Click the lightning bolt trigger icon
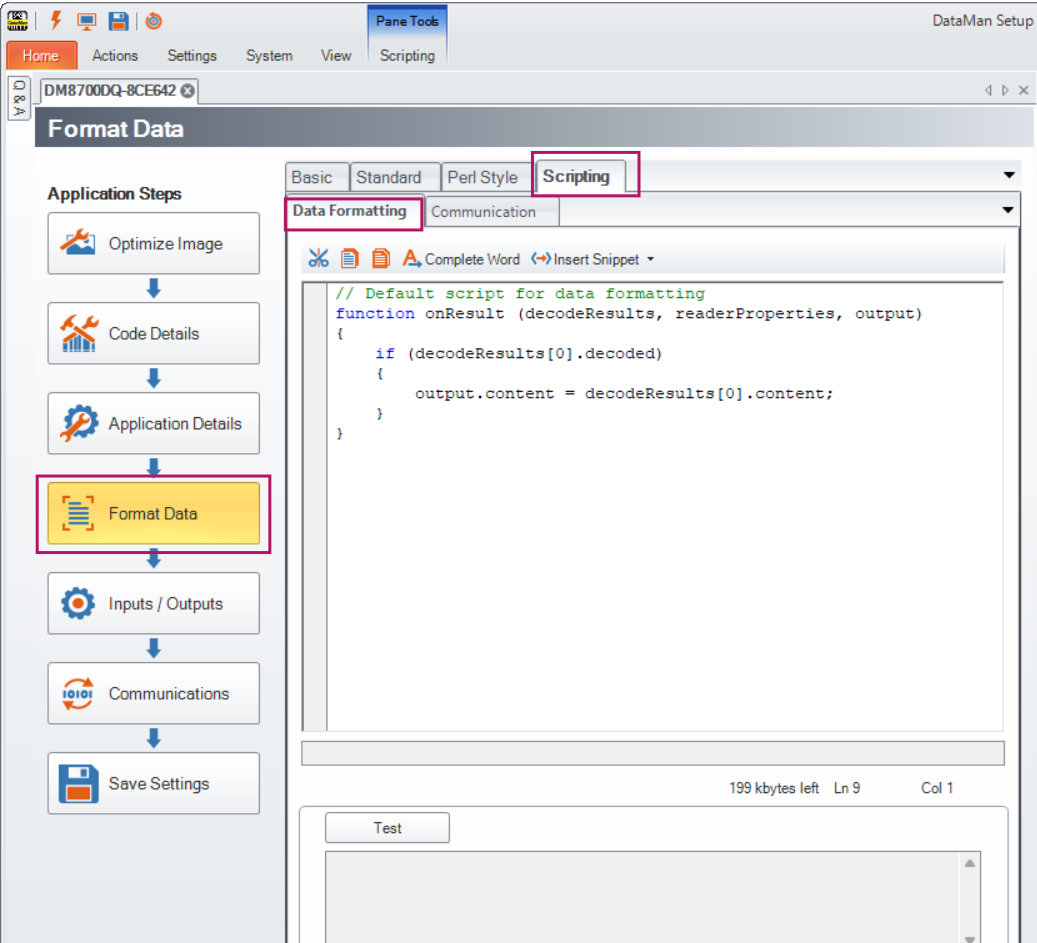 [56, 21]
